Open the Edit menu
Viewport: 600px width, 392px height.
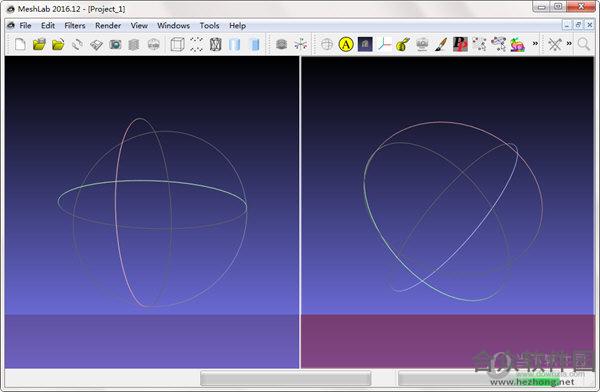pos(48,26)
